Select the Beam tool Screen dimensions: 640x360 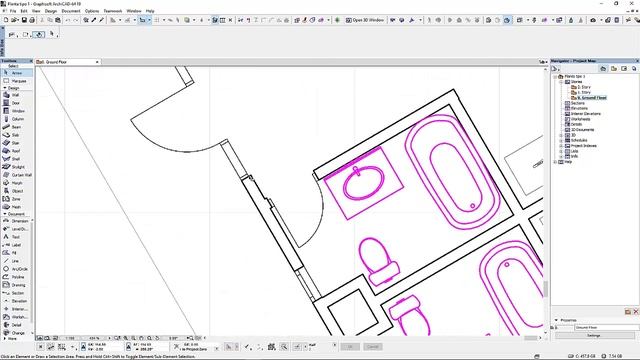click(x=17, y=127)
